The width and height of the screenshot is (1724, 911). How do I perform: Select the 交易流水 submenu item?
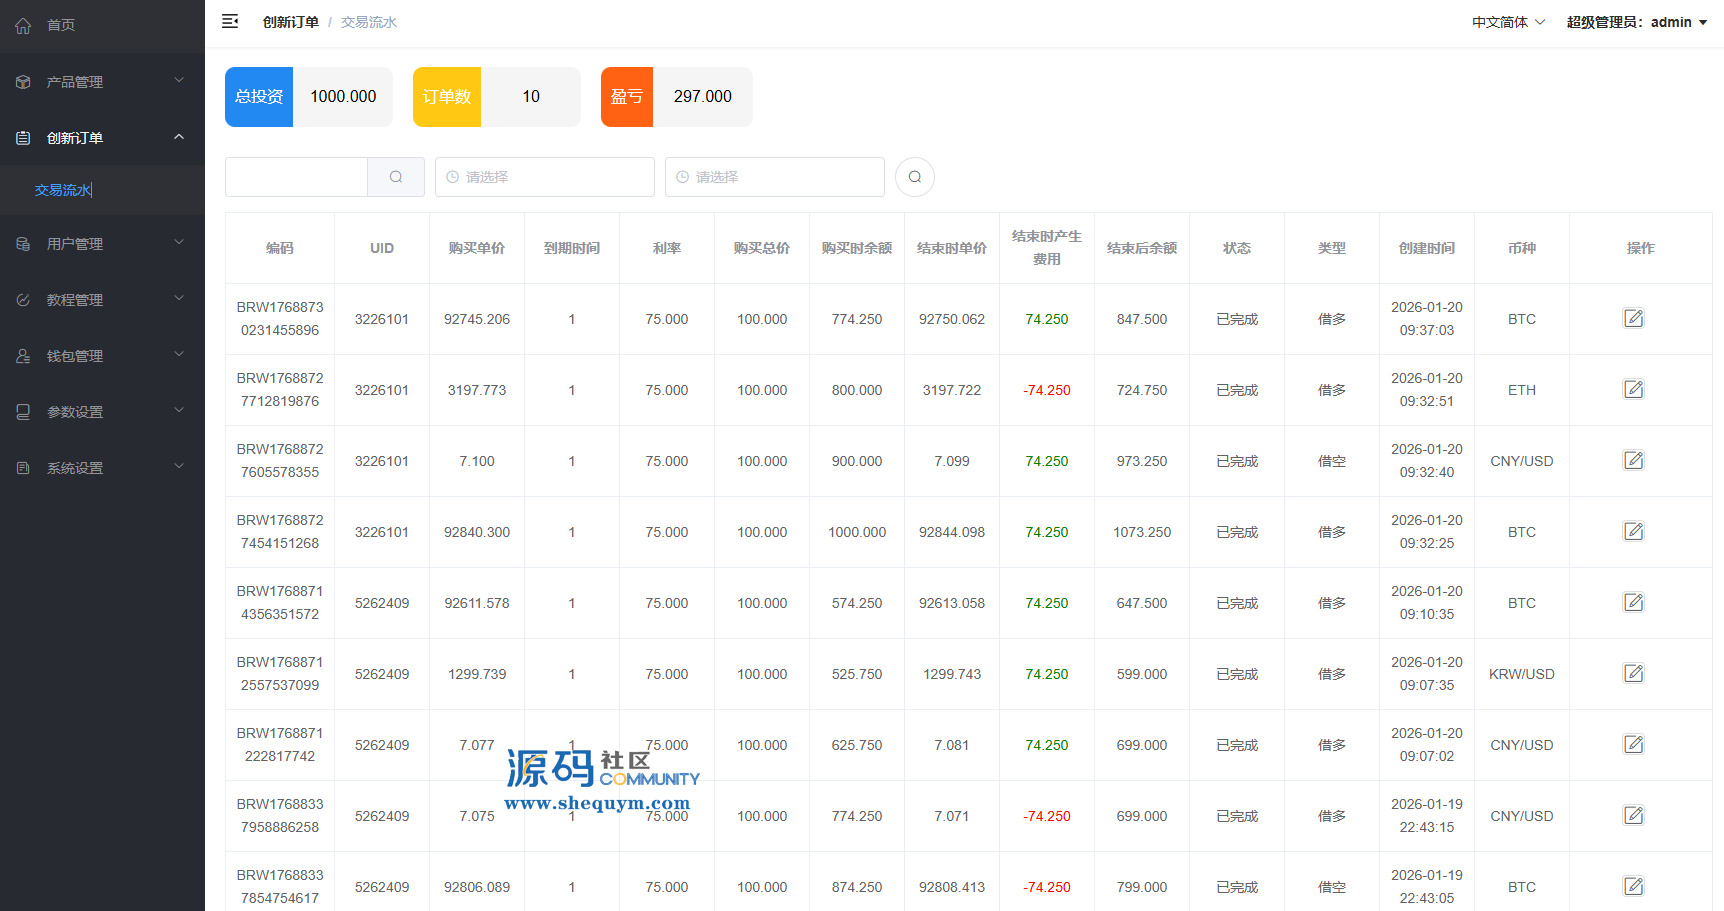tap(63, 190)
